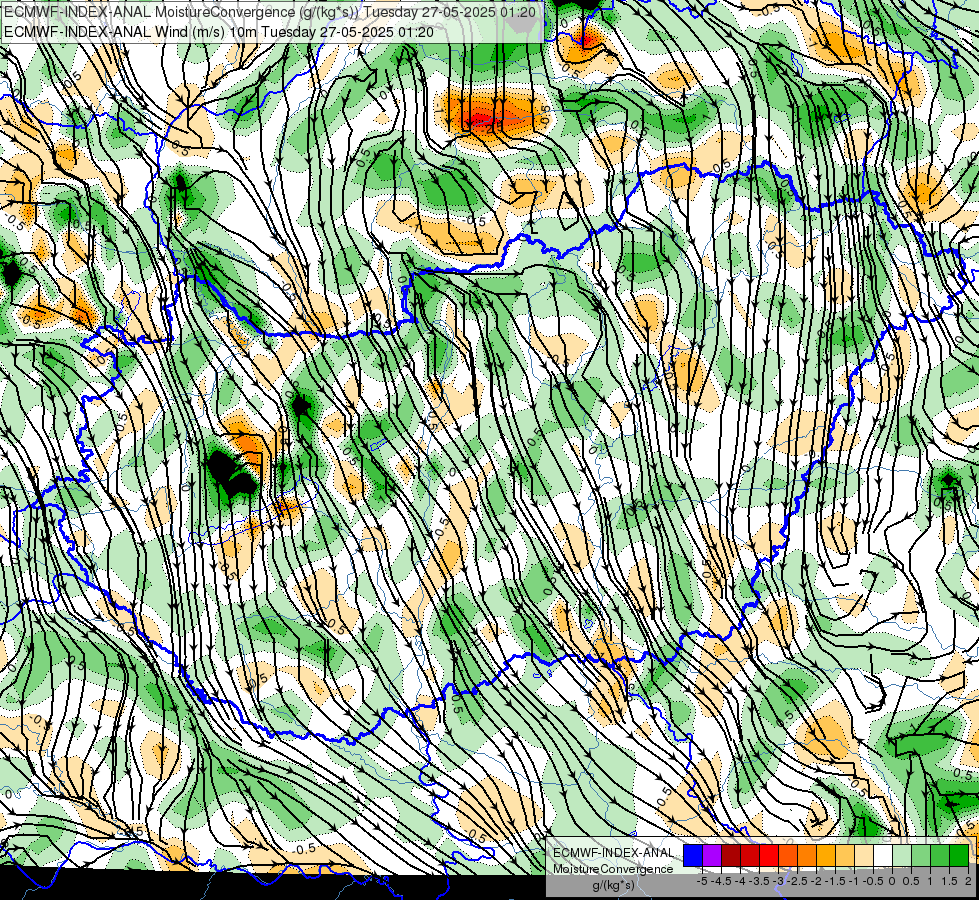Select the Wind (m/s) 10m title line

tap(218, 31)
